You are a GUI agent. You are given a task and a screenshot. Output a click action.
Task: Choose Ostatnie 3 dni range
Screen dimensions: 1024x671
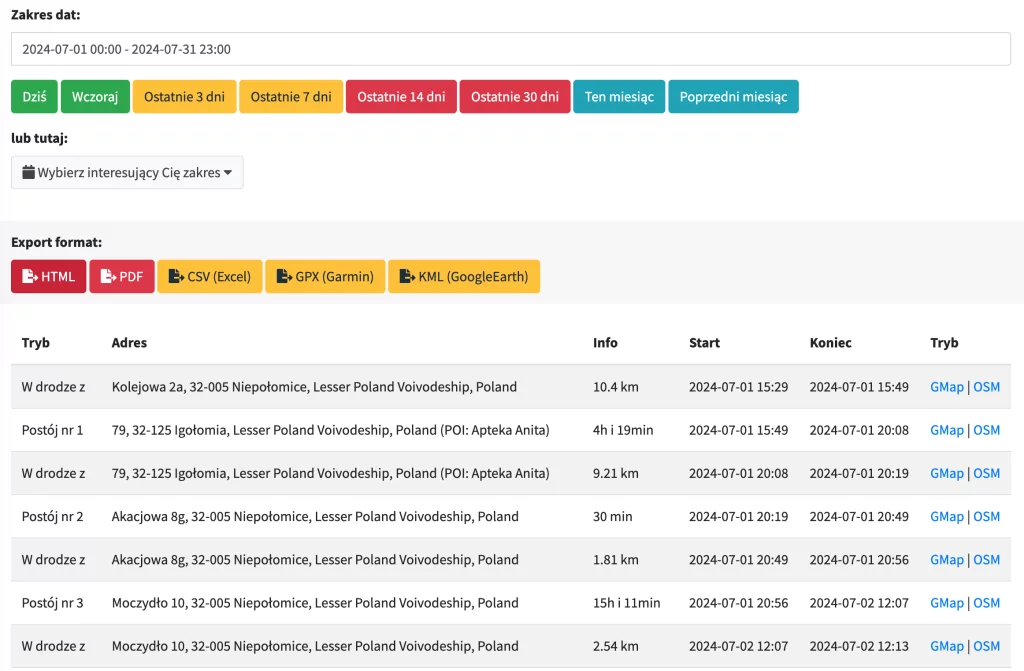184,97
